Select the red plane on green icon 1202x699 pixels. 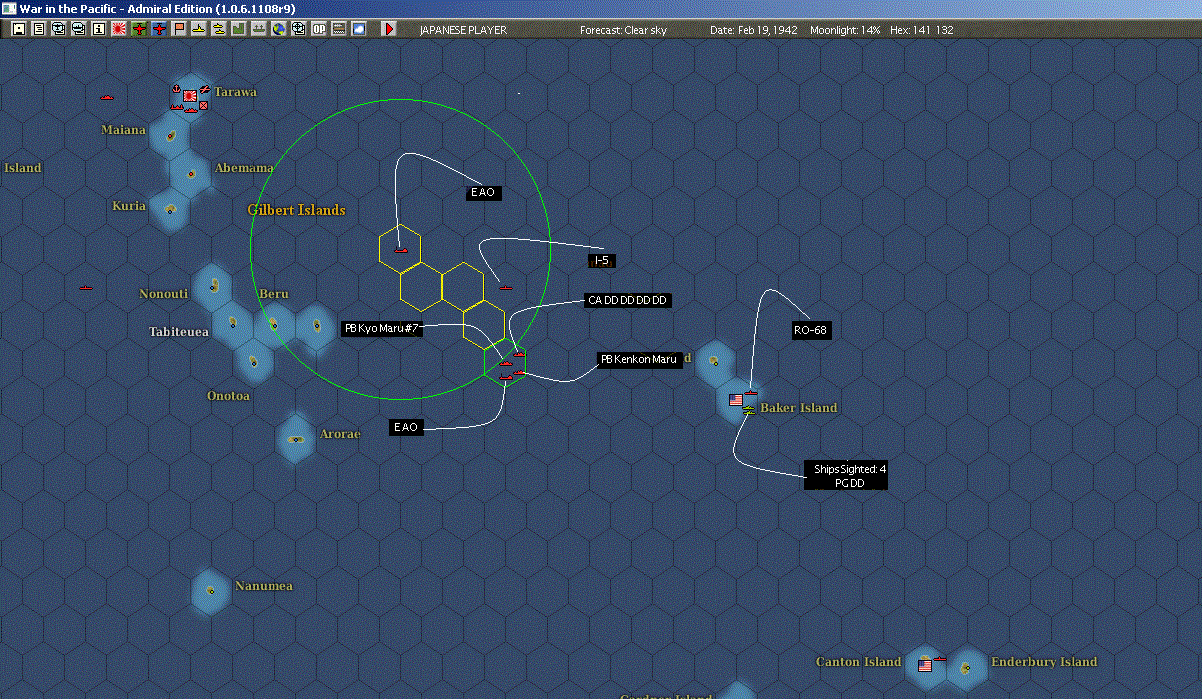(x=138, y=29)
